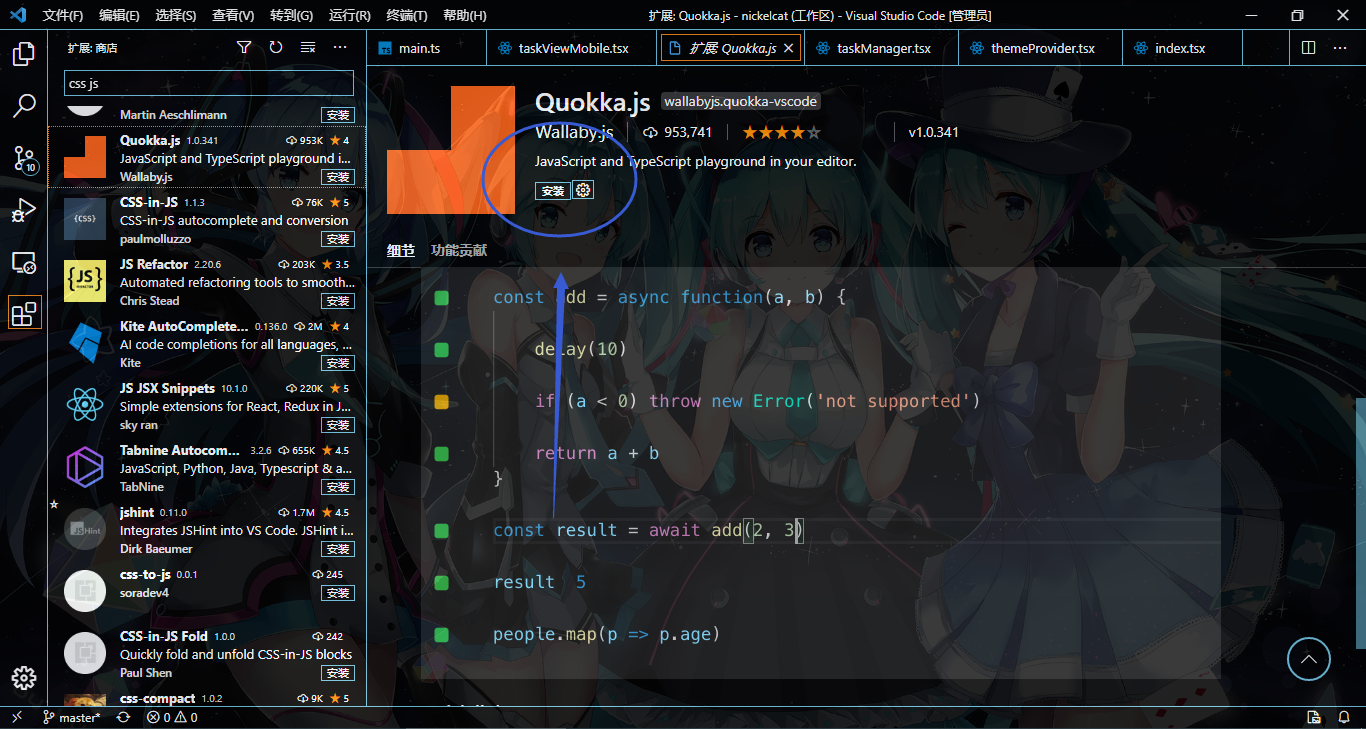Viewport: 1366px width, 729px height.
Task: Click the errors and warnings counter
Action: (172, 717)
